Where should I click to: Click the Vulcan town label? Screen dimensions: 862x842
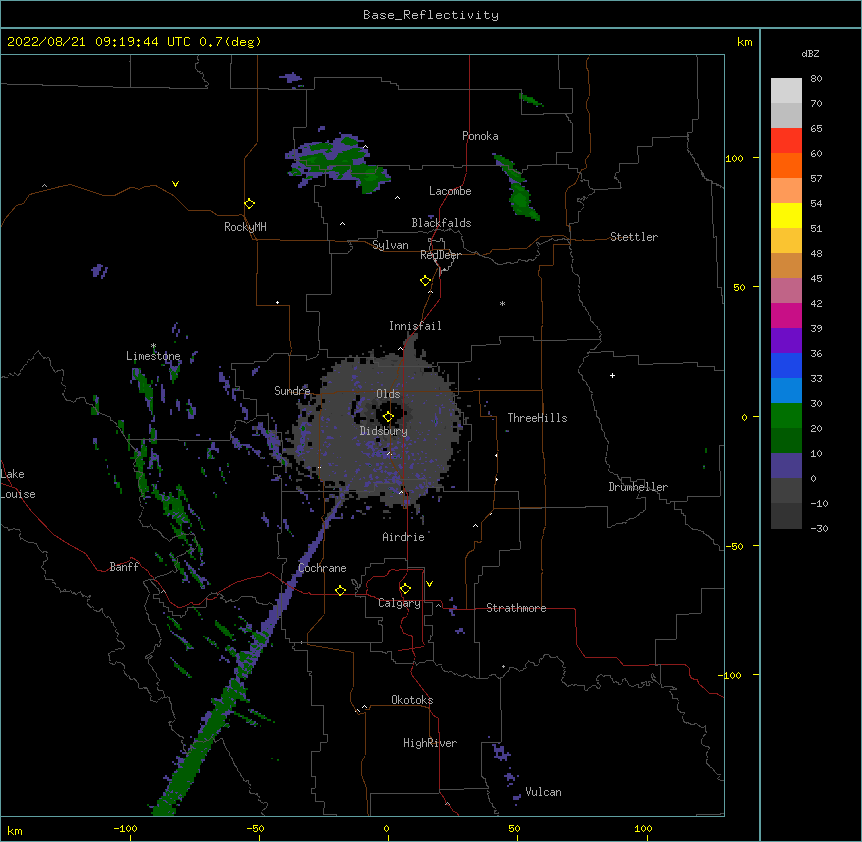coord(543,792)
